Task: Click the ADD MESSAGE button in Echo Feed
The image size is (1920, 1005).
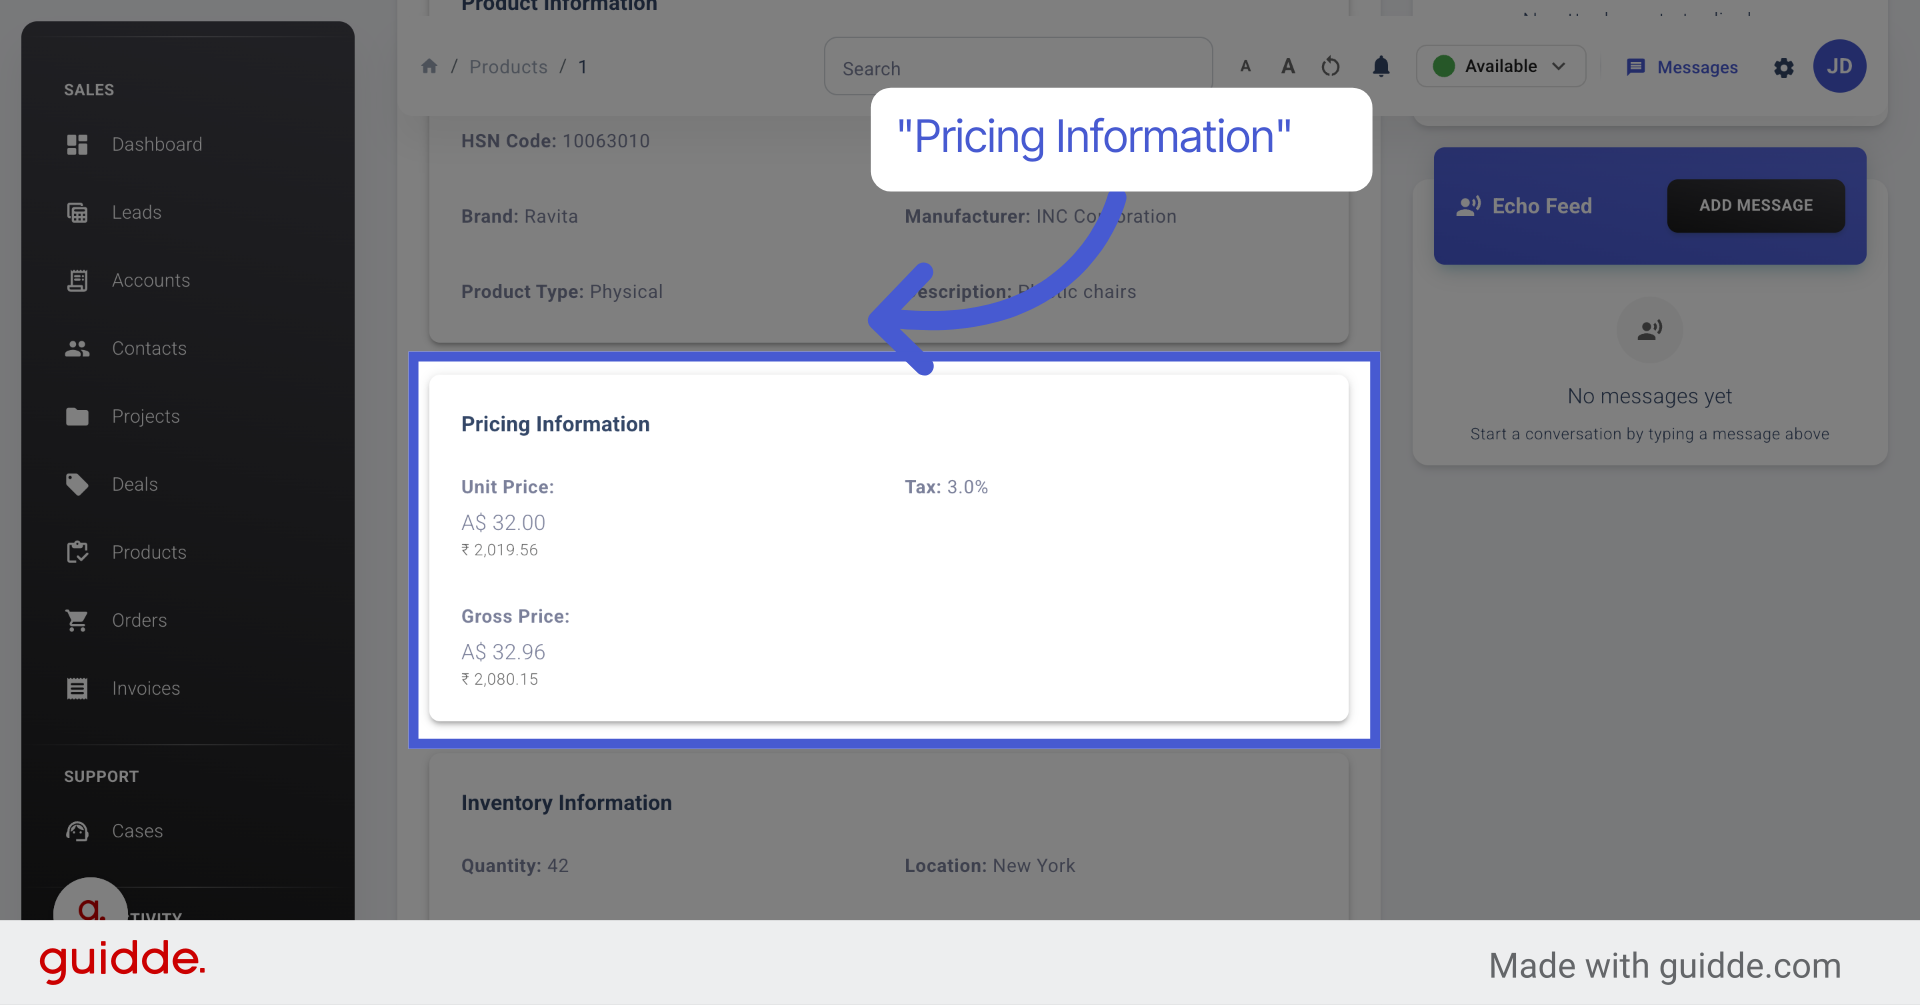Action: (1755, 205)
